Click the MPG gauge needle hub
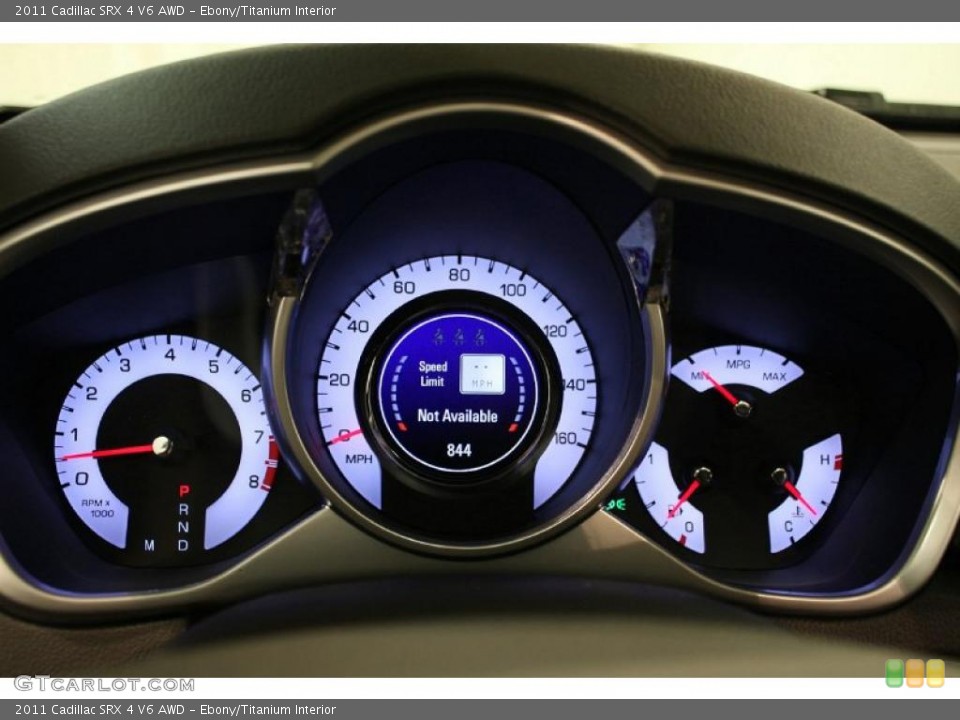960x720 pixels. (x=742, y=408)
